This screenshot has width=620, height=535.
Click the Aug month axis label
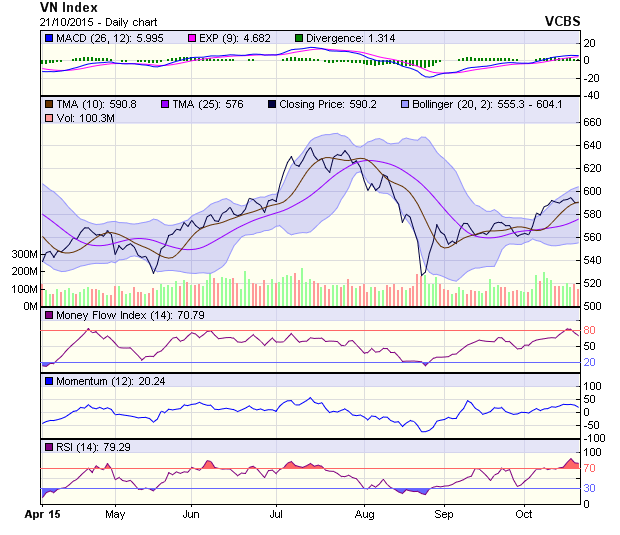[x=365, y=514]
